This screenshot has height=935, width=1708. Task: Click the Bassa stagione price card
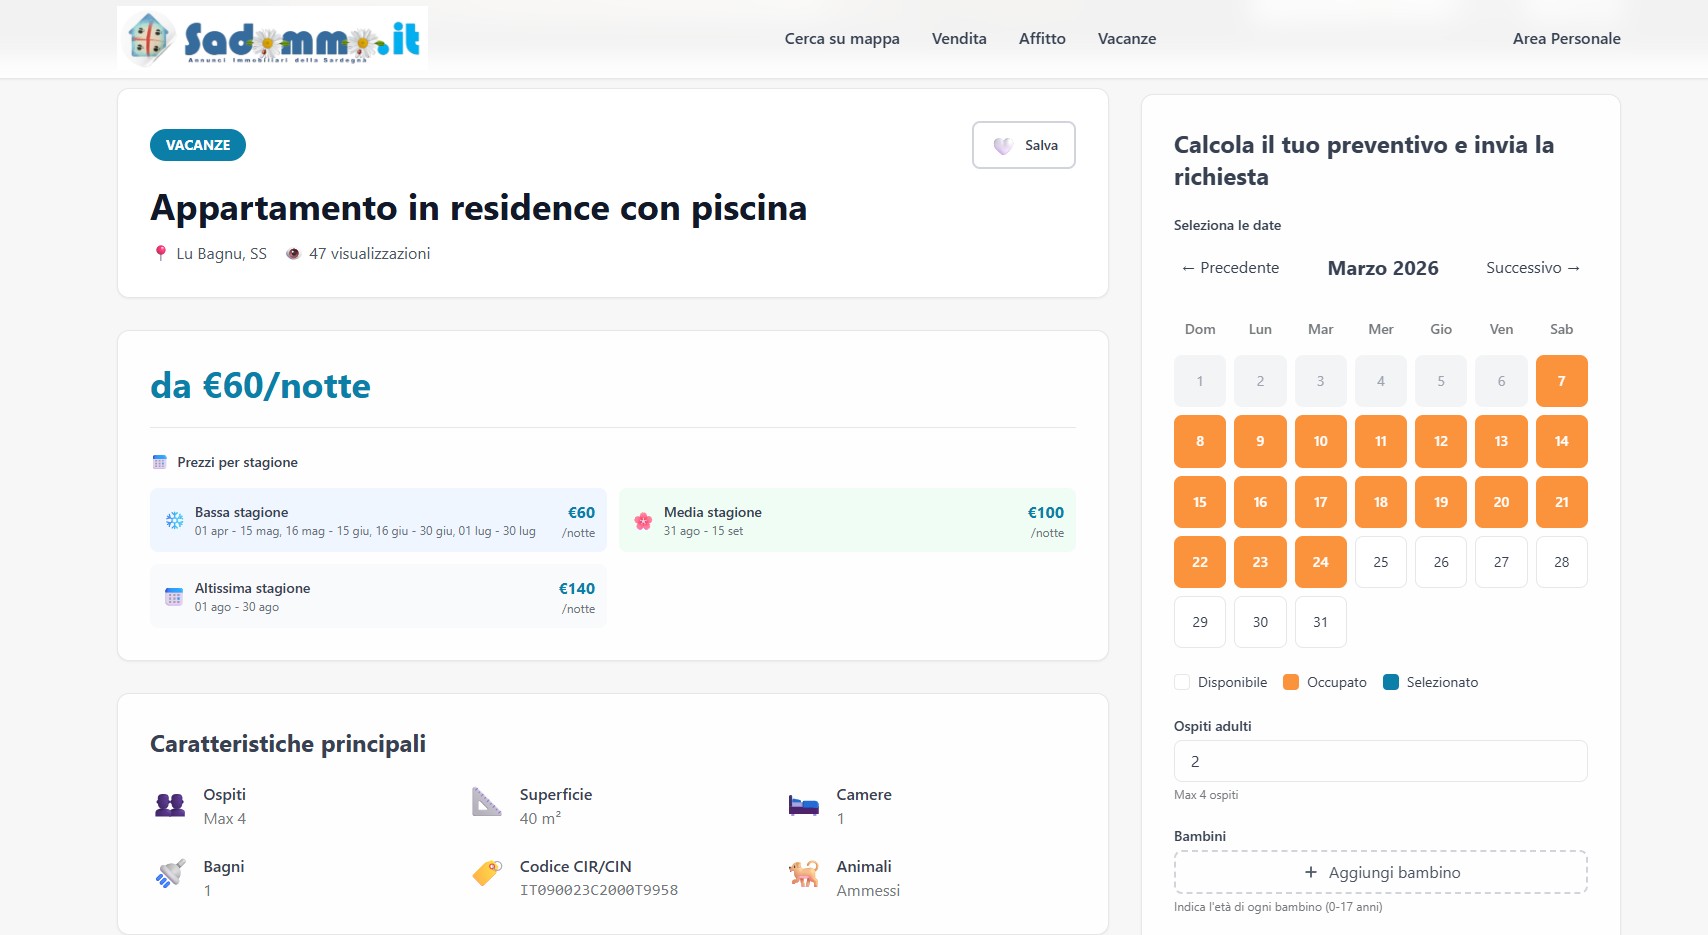pyautogui.click(x=378, y=520)
